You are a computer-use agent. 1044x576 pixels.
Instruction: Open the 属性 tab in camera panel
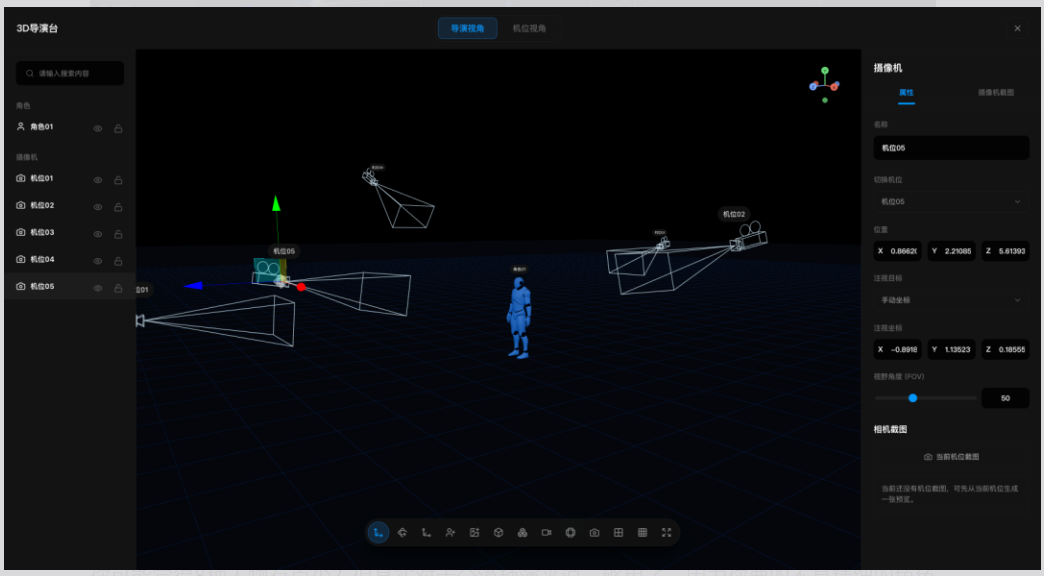coord(906,93)
